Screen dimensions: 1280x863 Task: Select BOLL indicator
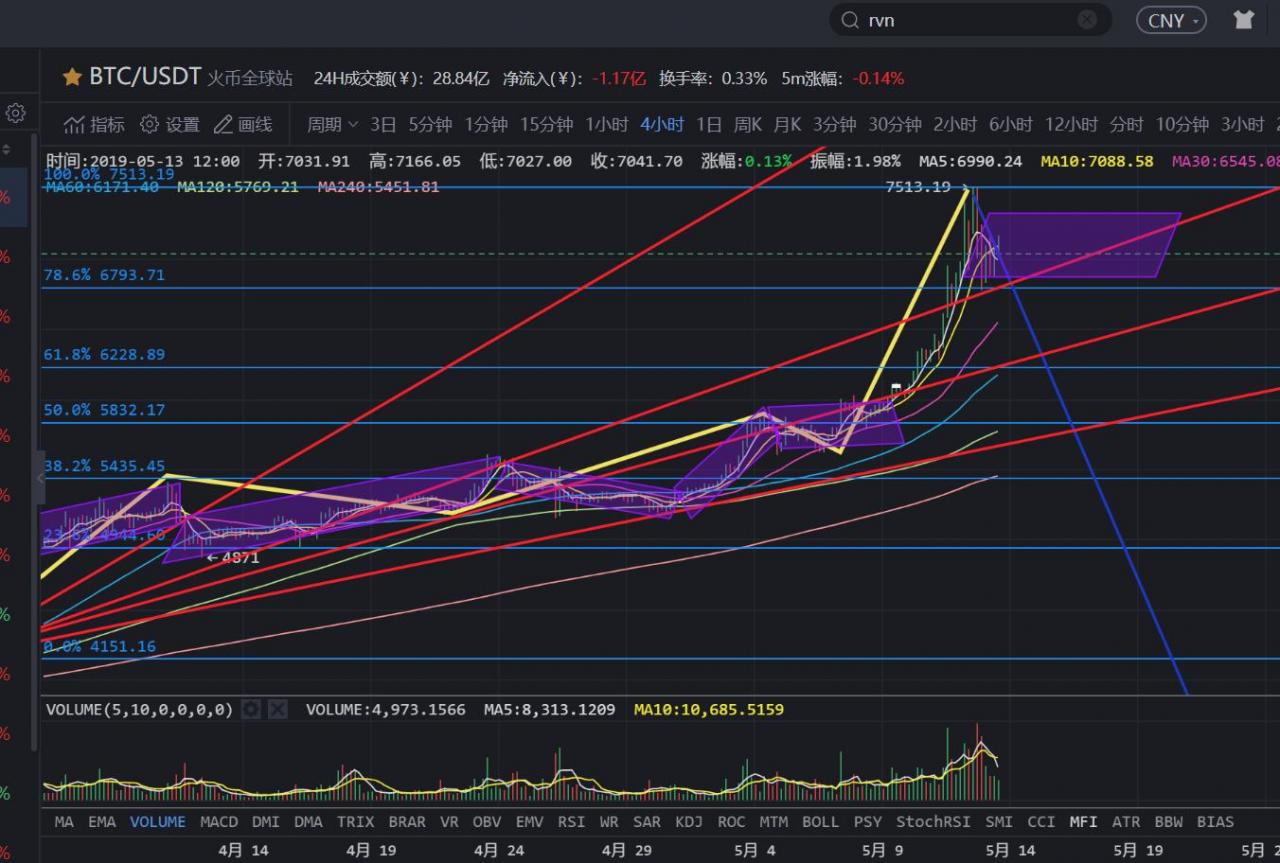pyautogui.click(x=820, y=822)
